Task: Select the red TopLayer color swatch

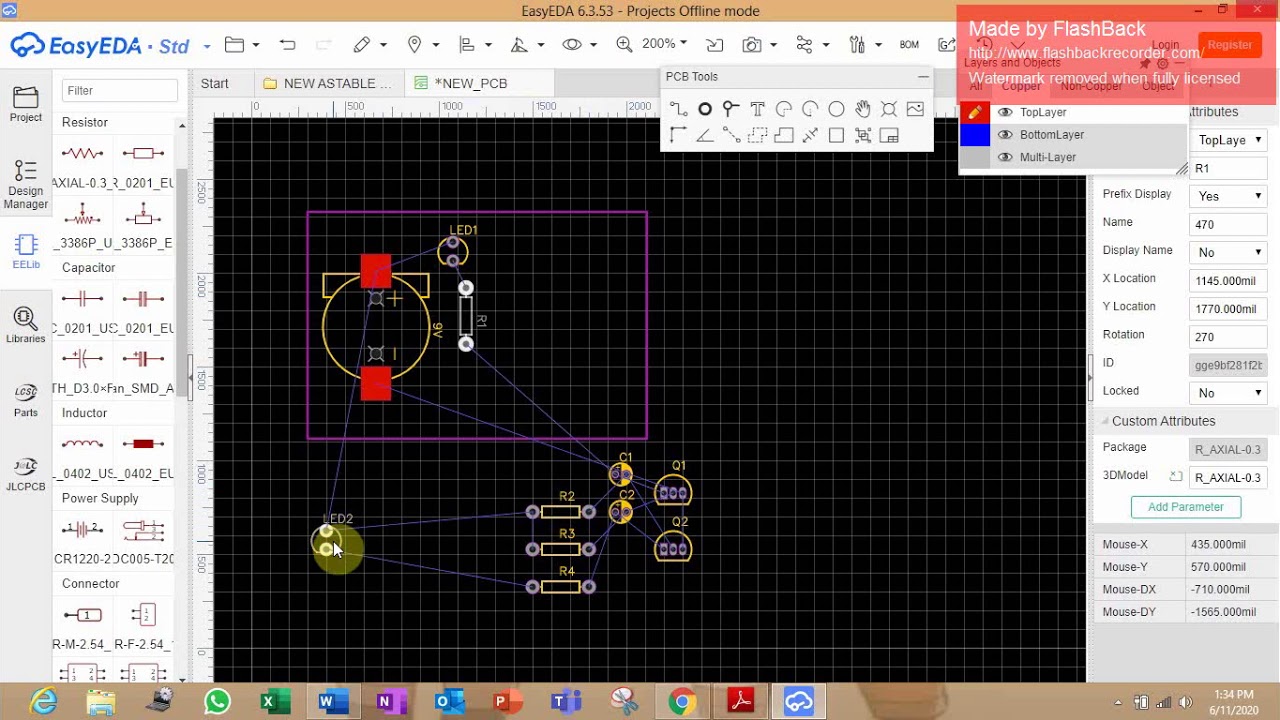Action: [x=975, y=112]
